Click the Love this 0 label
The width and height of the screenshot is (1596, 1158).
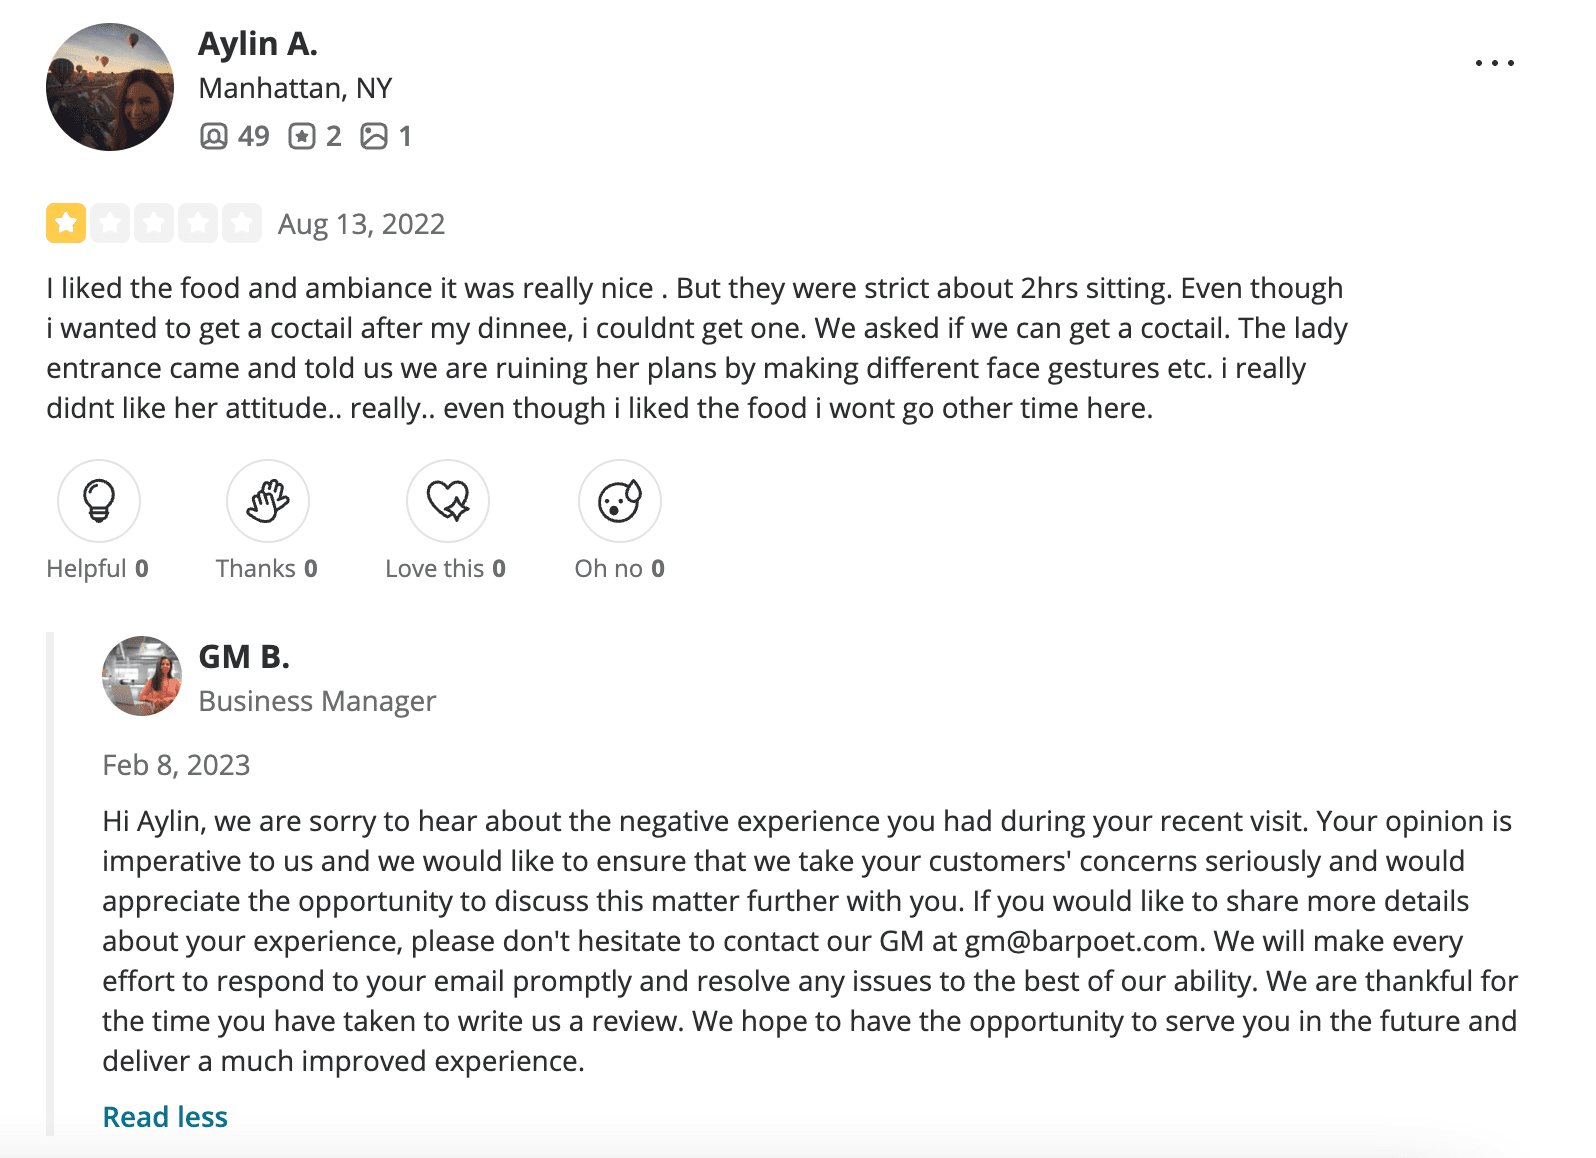coord(446,568)
